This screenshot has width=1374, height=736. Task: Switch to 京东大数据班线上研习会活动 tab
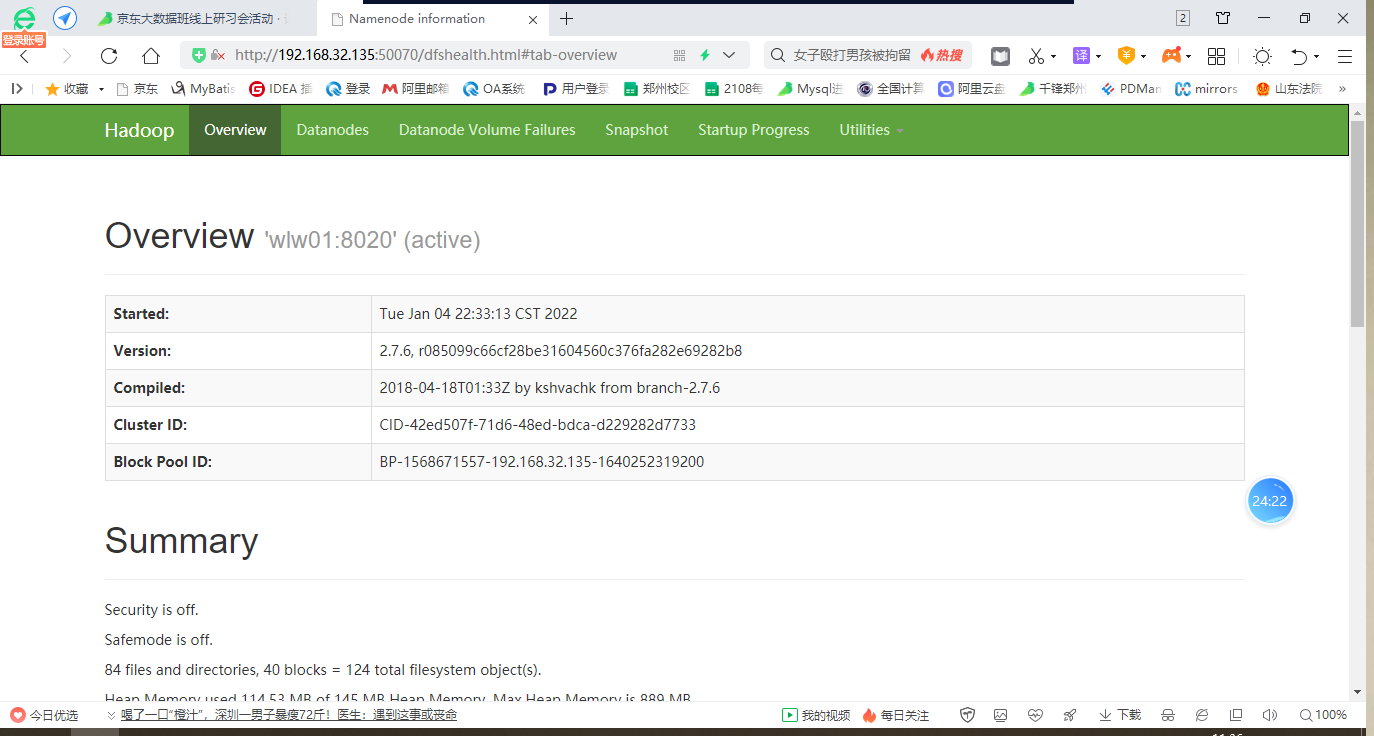click(200, 18)
